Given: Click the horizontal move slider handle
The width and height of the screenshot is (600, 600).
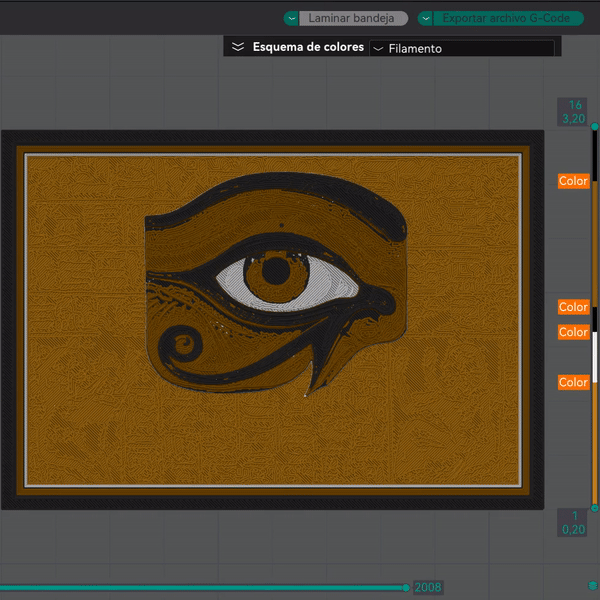Looking at the screenshot, I should (x=406, y=587).
